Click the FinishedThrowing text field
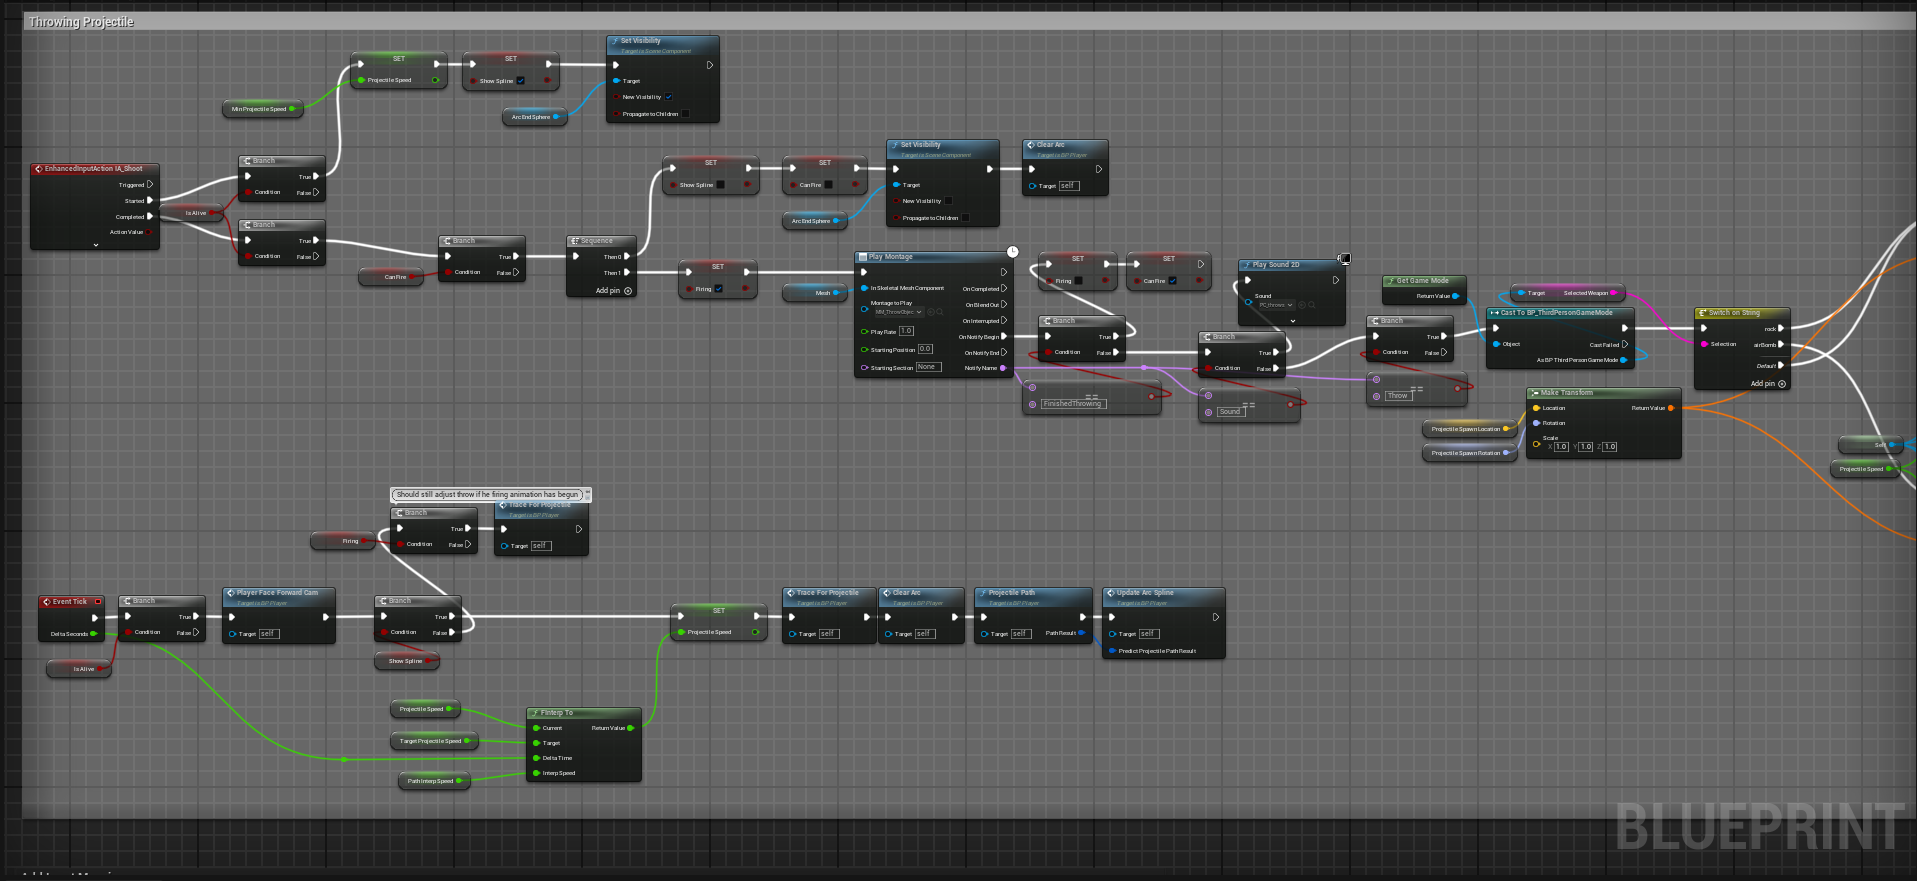This screenshot has width=1917, height=881. [x=1072, y=404]
